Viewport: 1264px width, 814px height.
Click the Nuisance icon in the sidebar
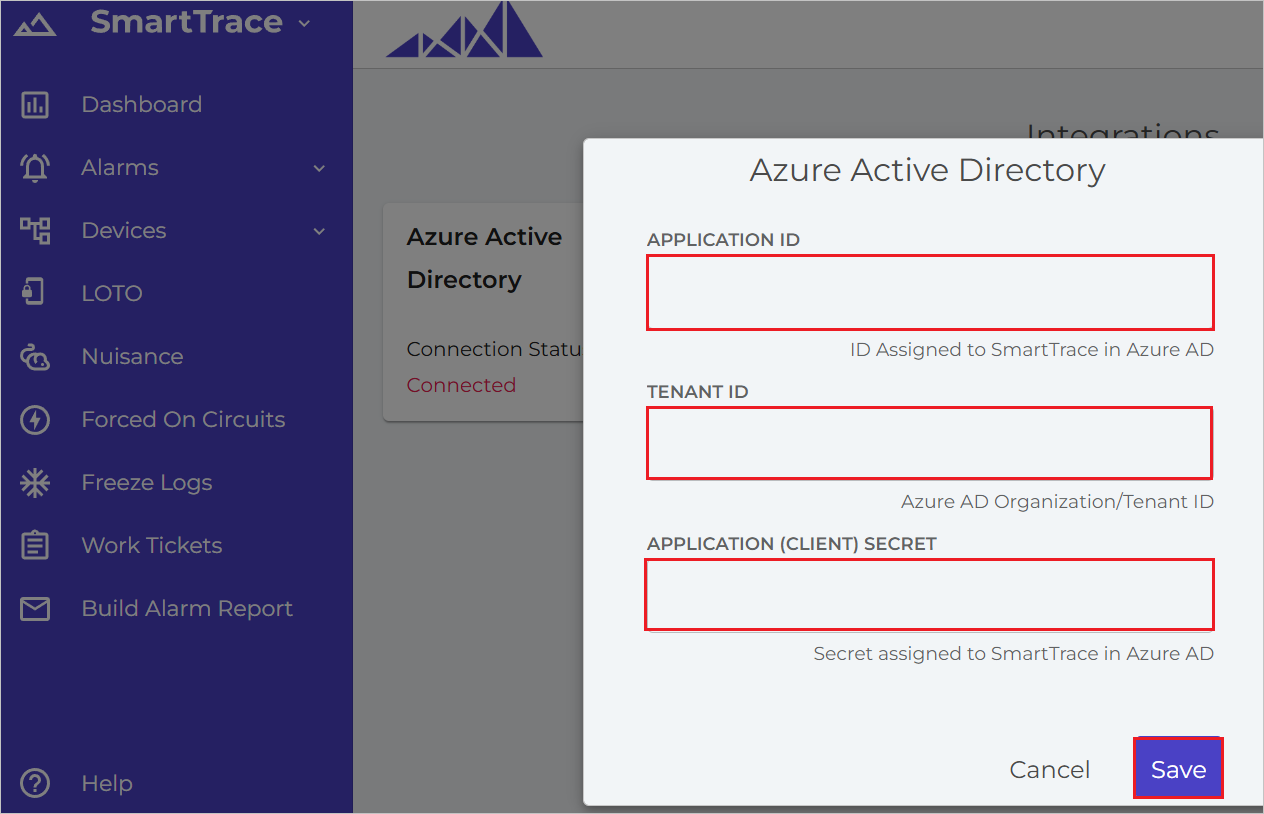pyautogui.click(x=35, y=356)
